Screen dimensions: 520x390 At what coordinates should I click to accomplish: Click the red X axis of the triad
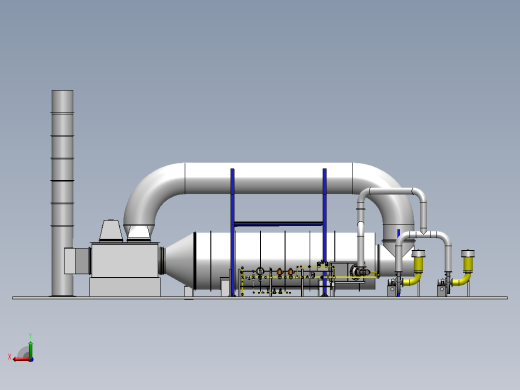point(22,359)
